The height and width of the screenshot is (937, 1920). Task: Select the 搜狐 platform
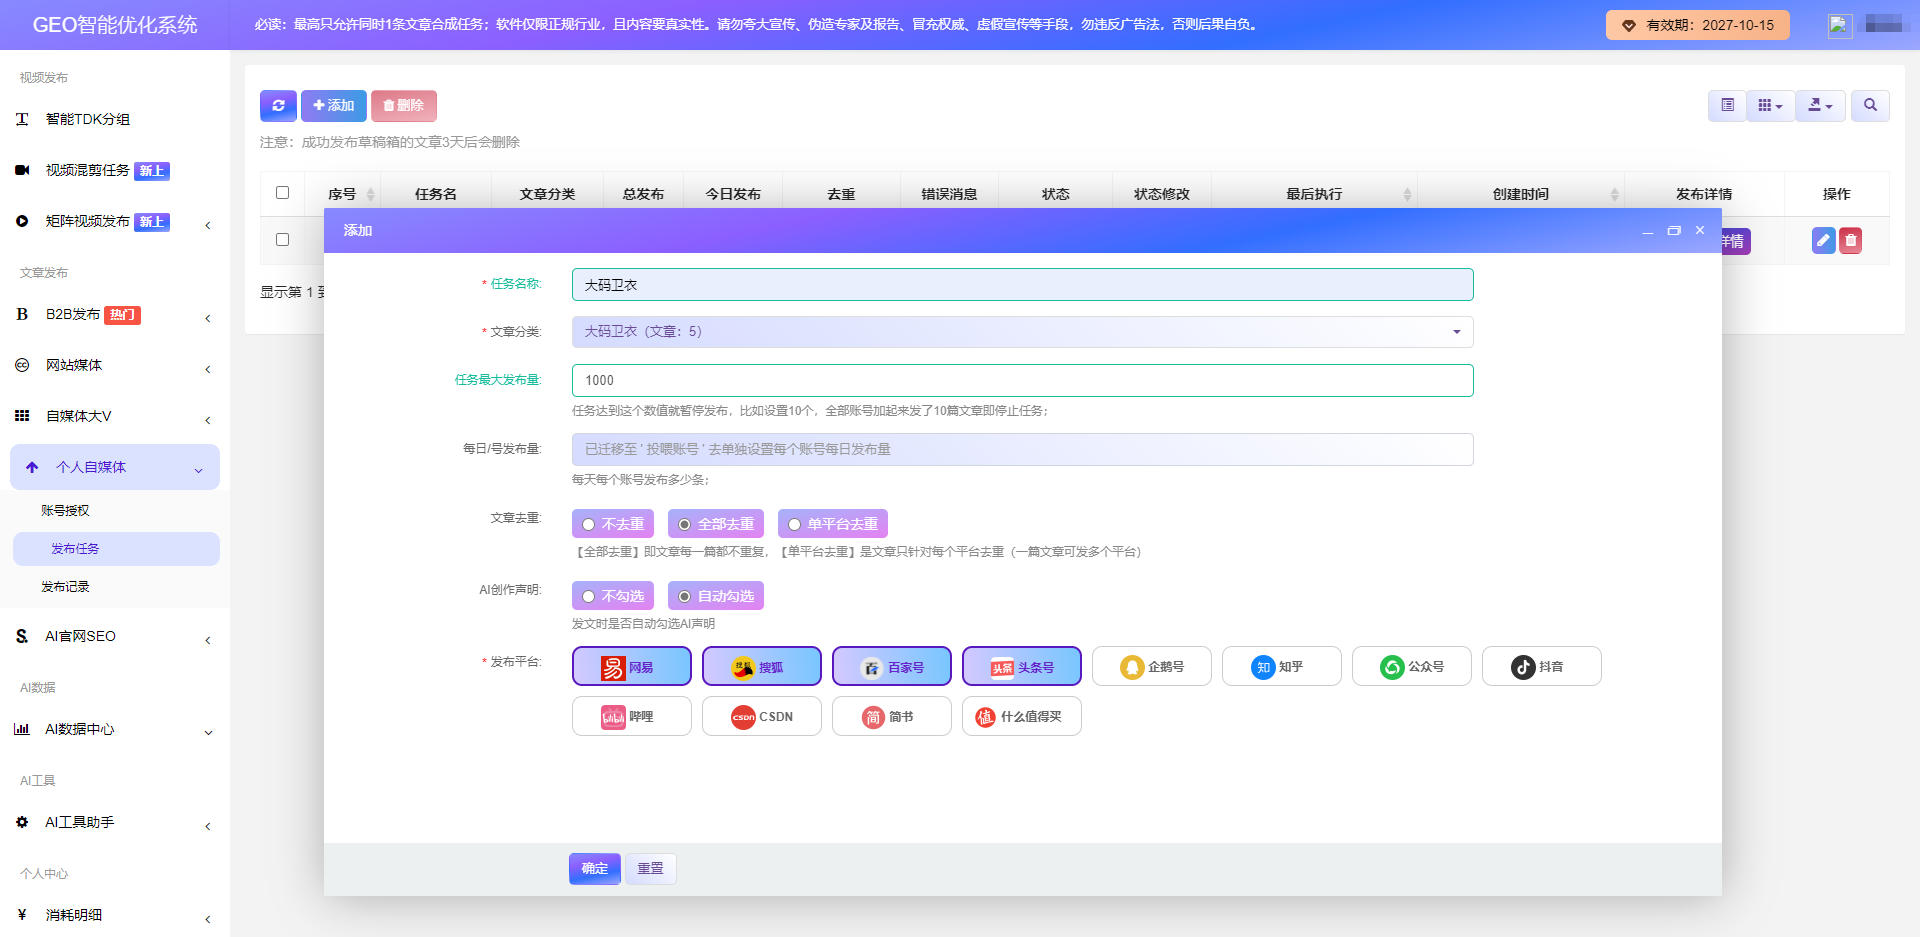[762, 666]
